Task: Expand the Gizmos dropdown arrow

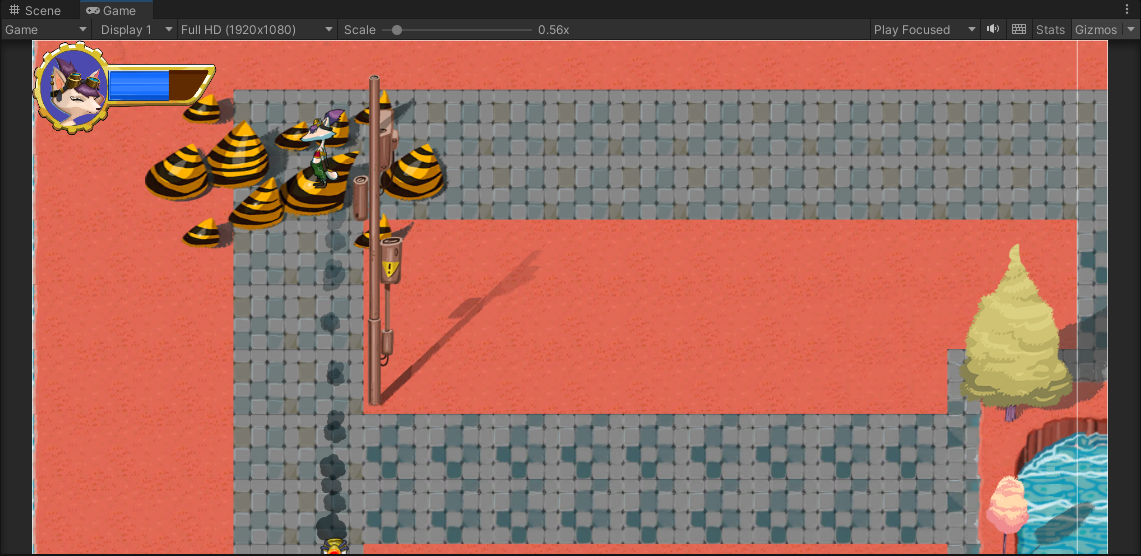Action: coord(1130,30)
